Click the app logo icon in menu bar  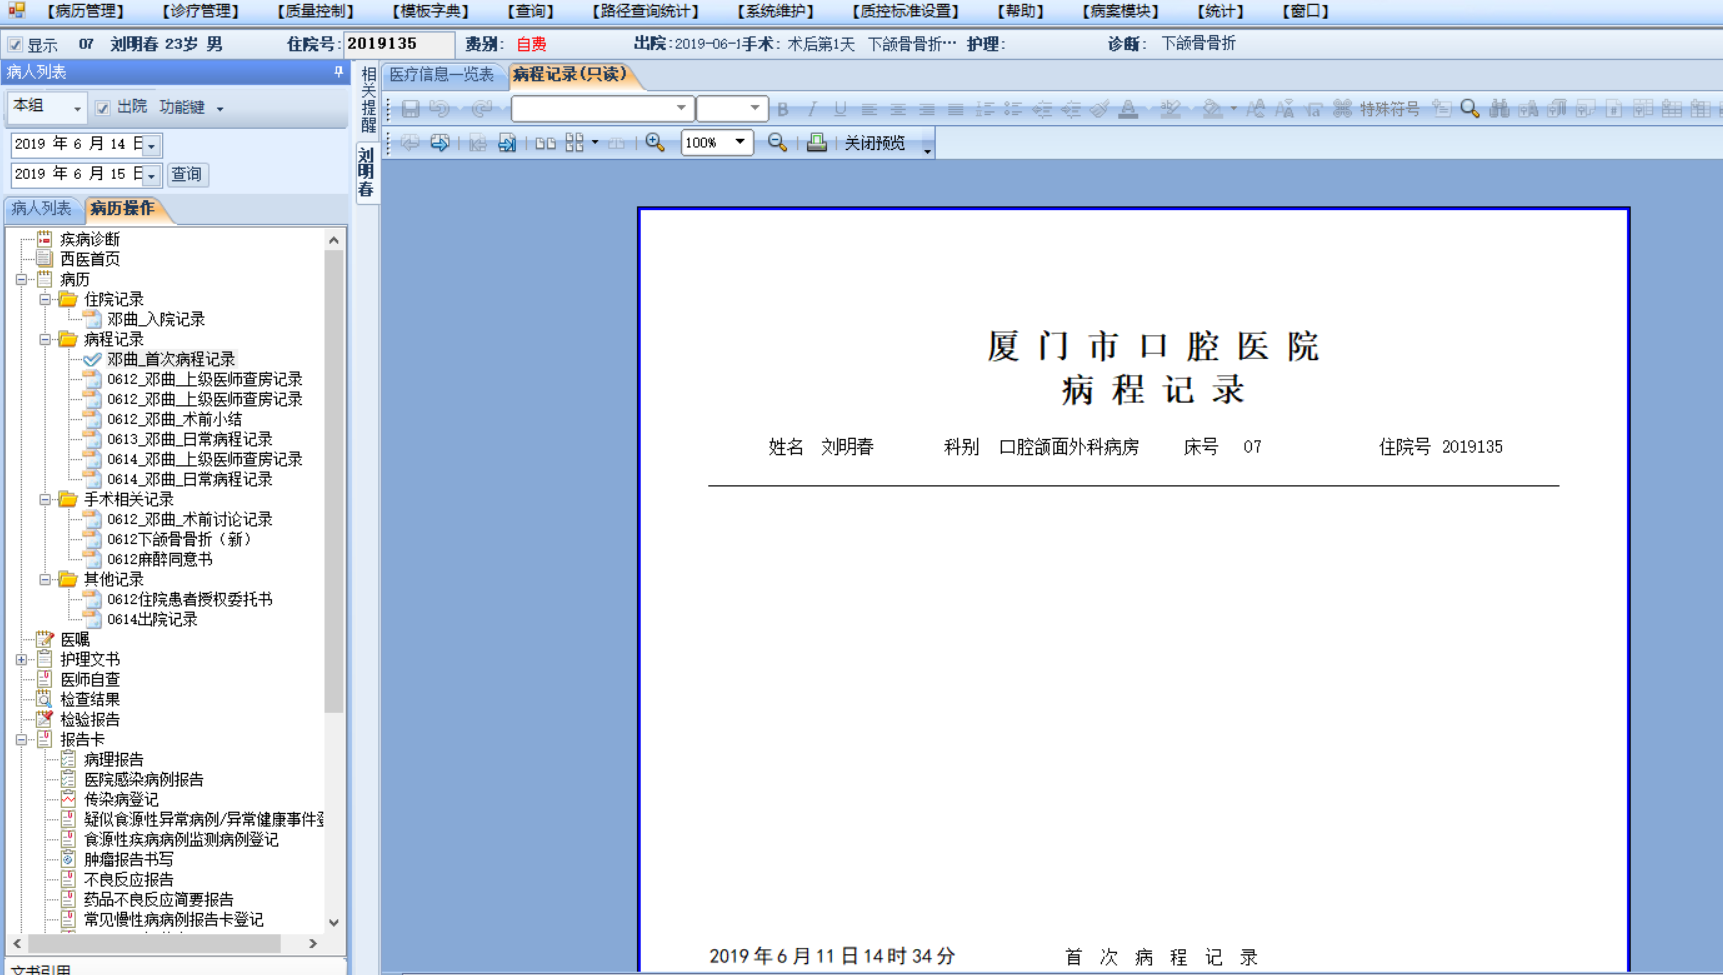pos(16,11)
